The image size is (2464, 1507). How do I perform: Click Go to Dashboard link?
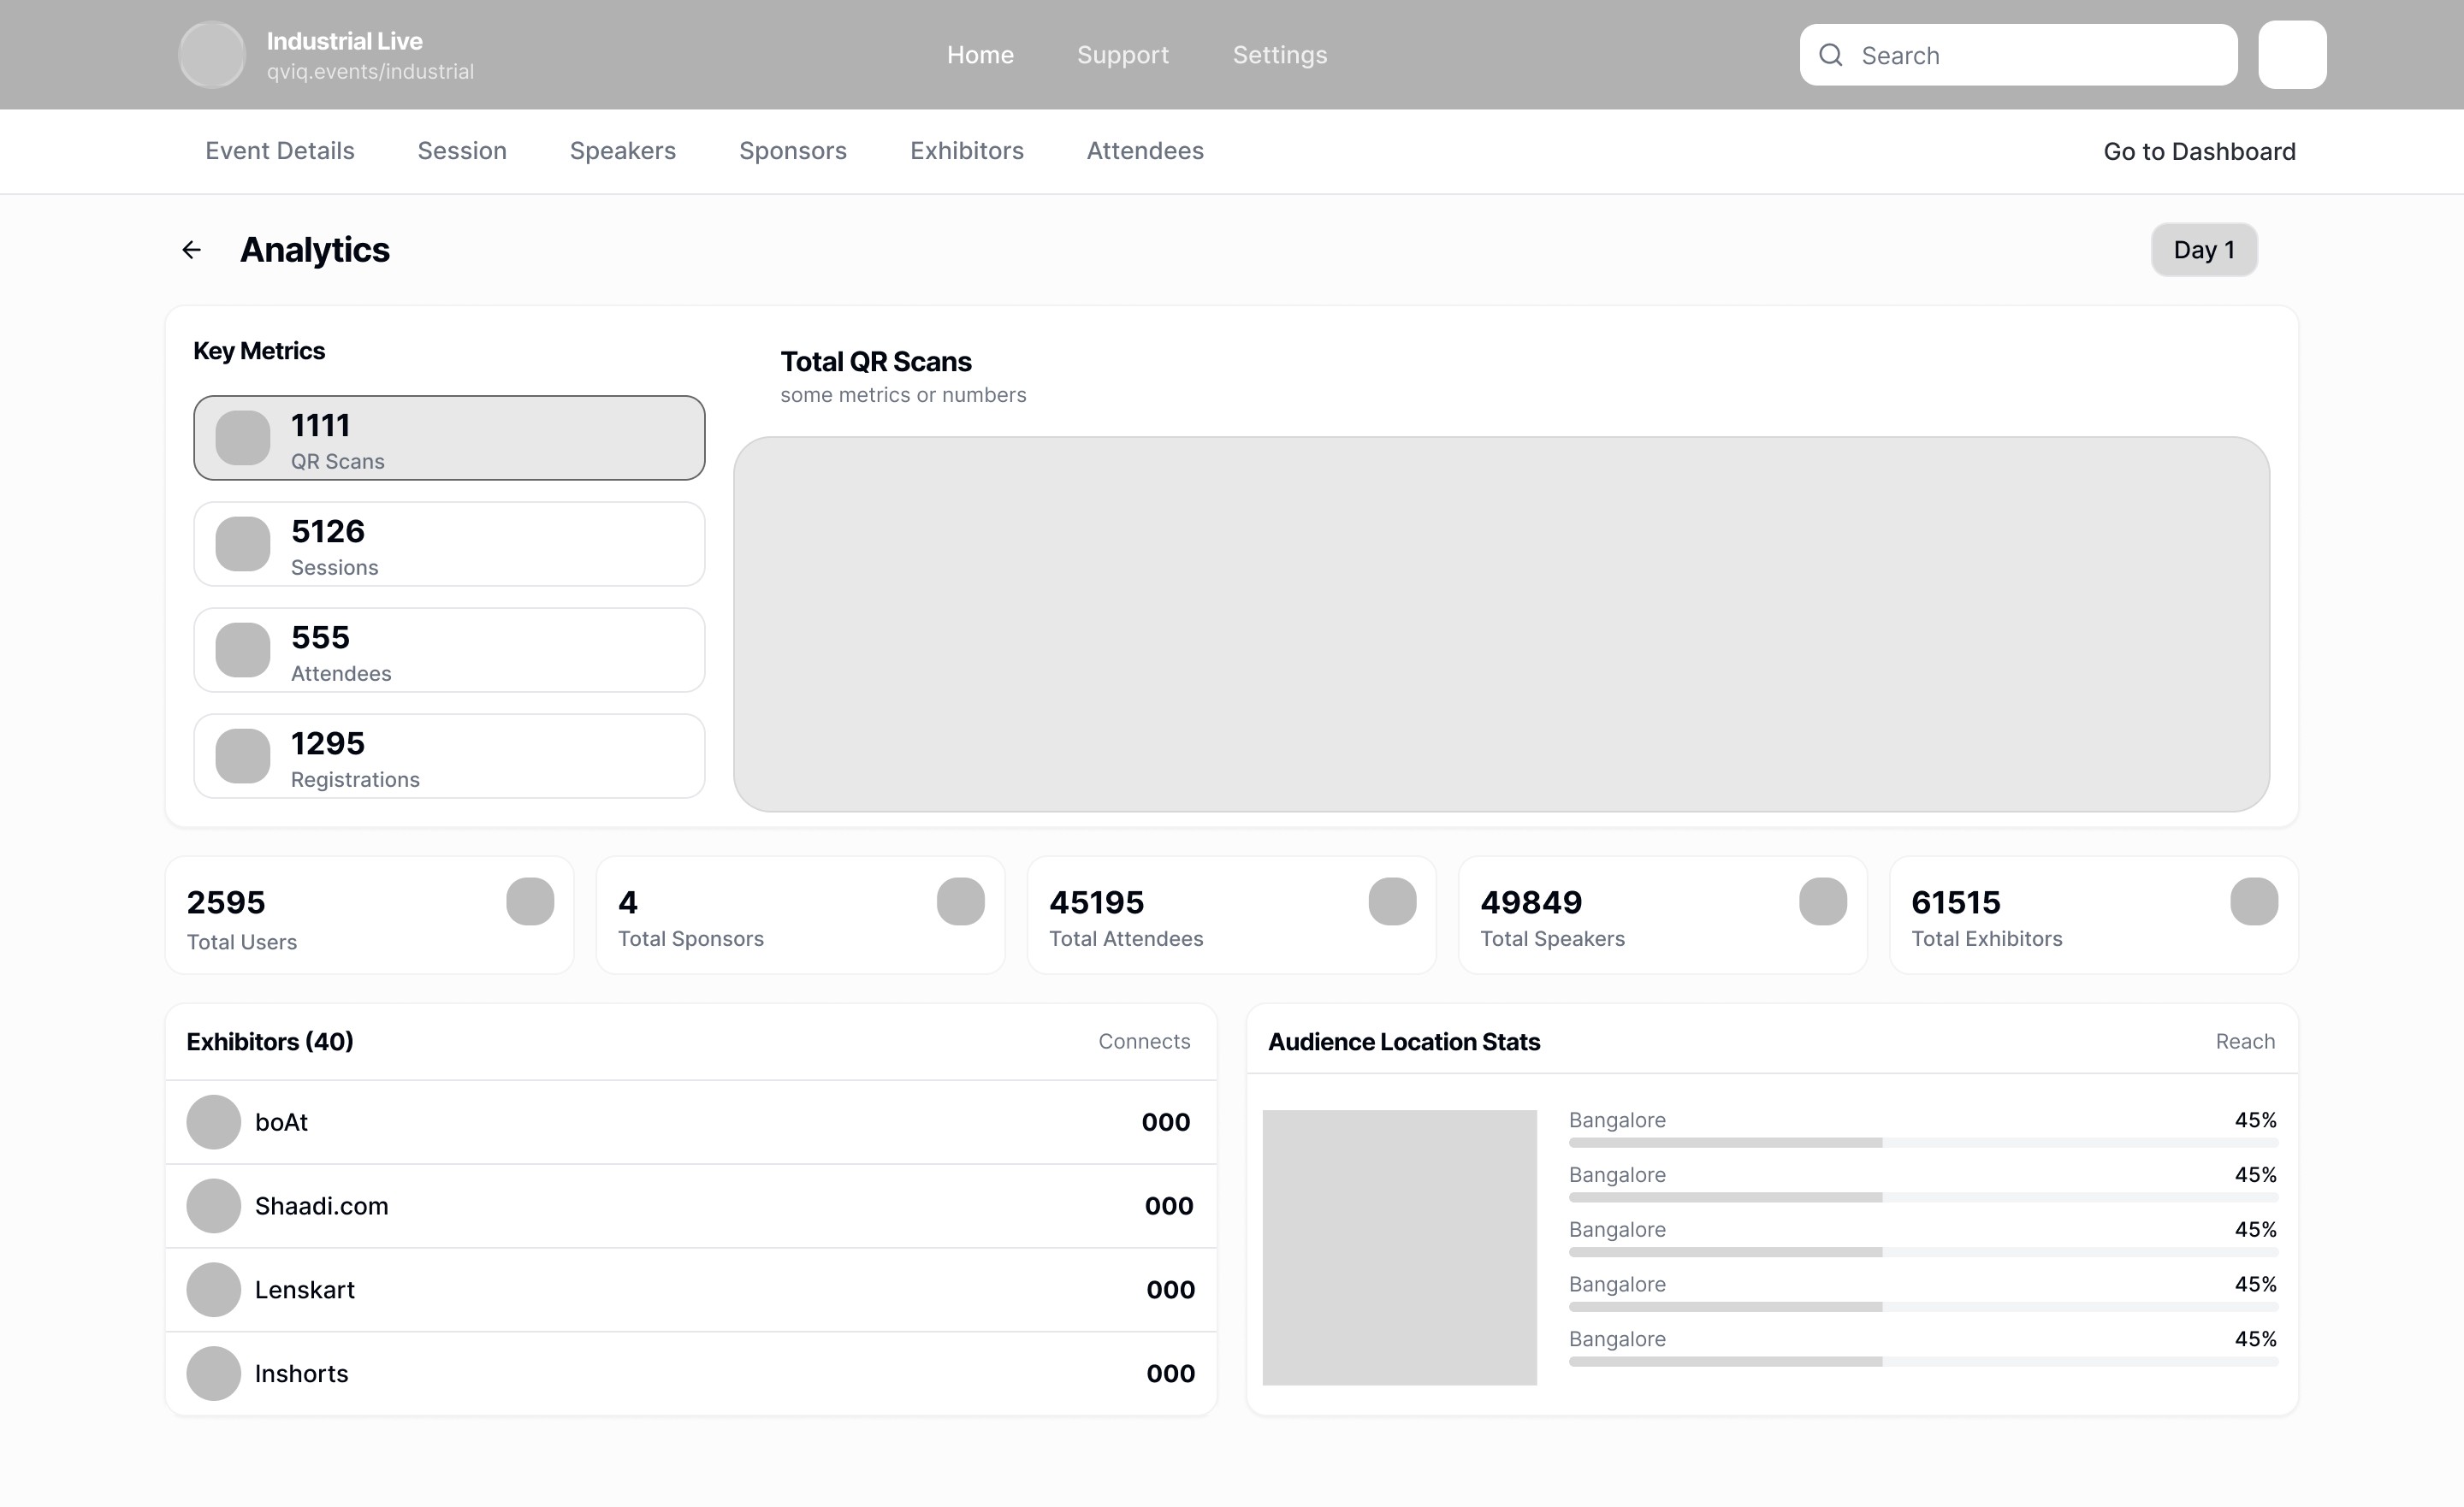click(2198, 152)
